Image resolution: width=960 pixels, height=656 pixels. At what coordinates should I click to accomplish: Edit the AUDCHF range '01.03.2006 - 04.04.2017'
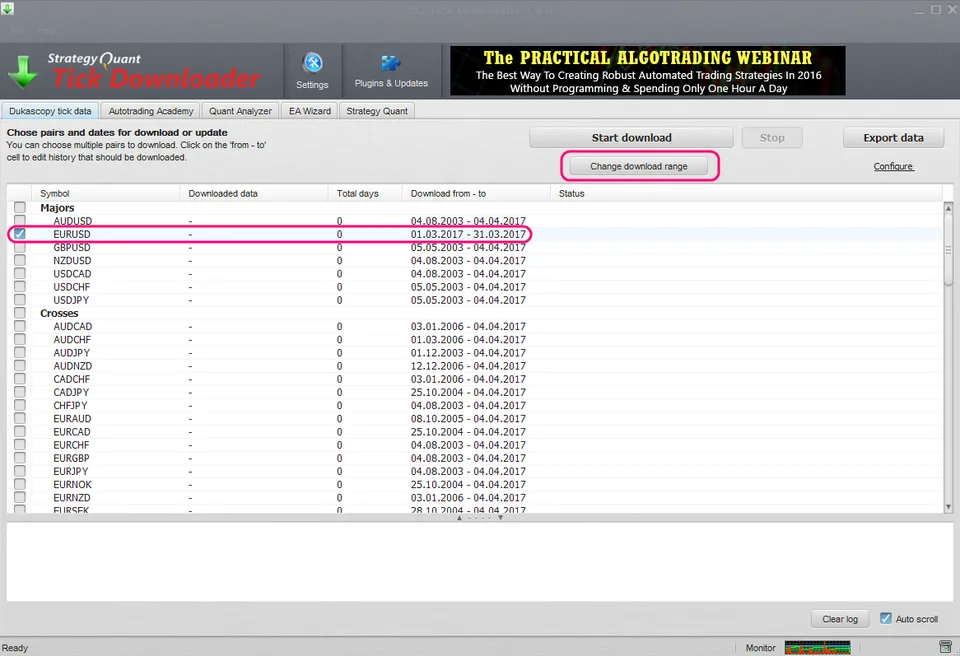[468, 339]
